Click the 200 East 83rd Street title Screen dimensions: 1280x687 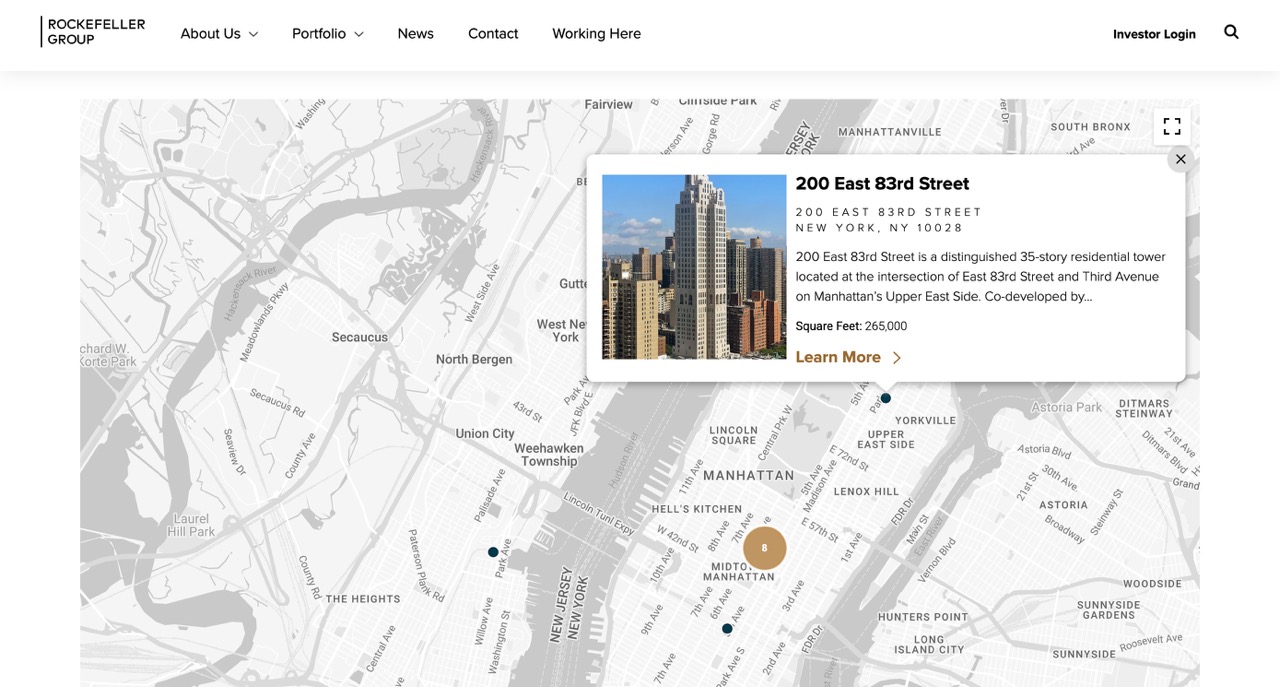pos(882,184)
